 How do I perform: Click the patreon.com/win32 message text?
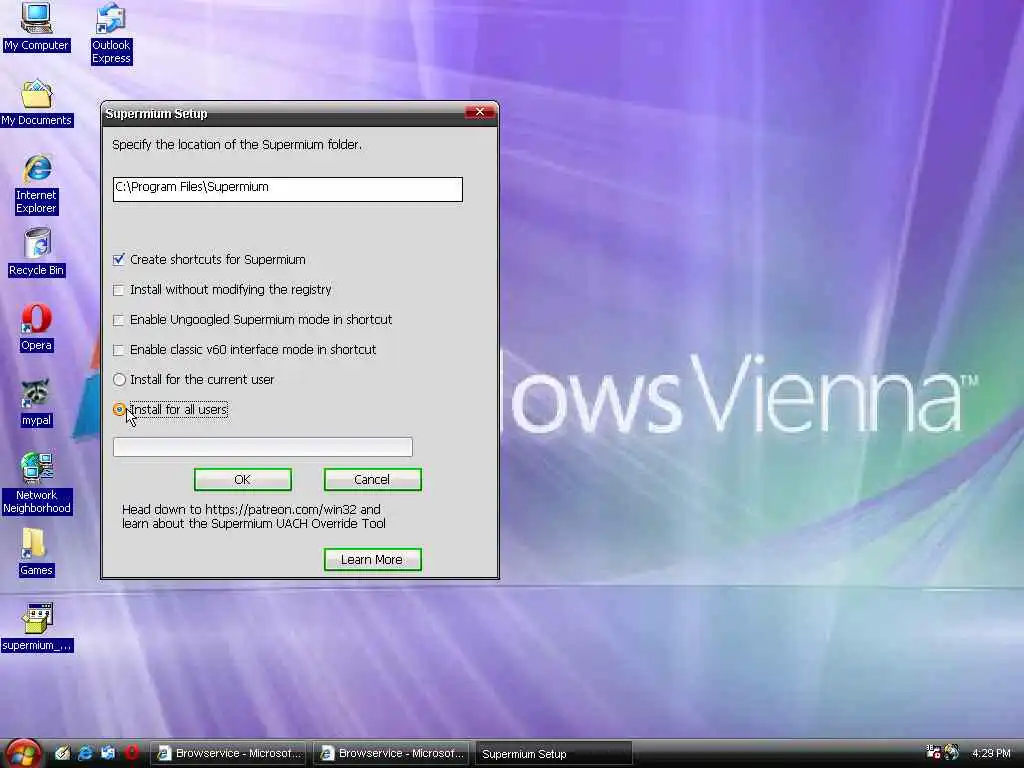253,517
